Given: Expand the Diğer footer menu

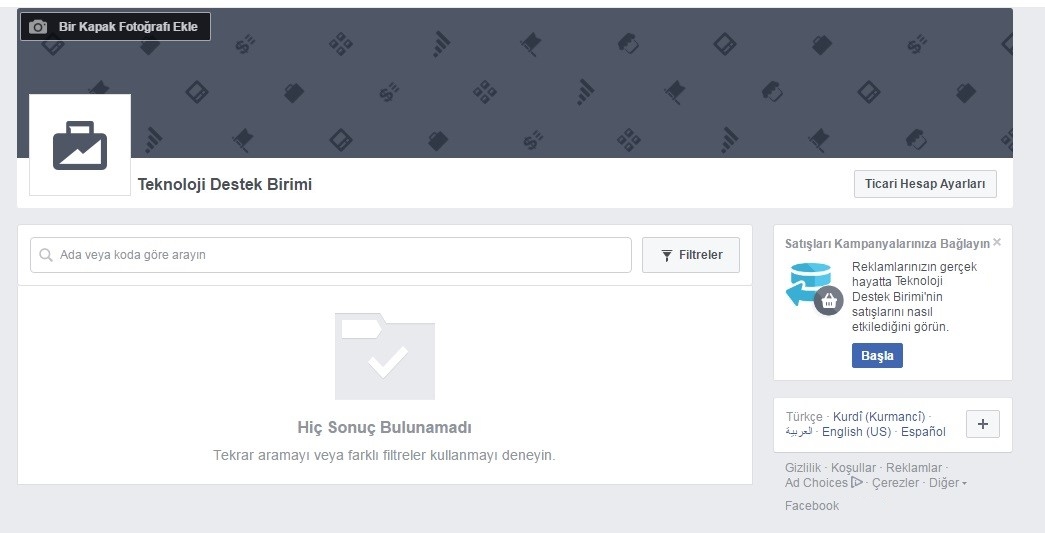Looking at the screenshot, I should (x=948, y=483).
